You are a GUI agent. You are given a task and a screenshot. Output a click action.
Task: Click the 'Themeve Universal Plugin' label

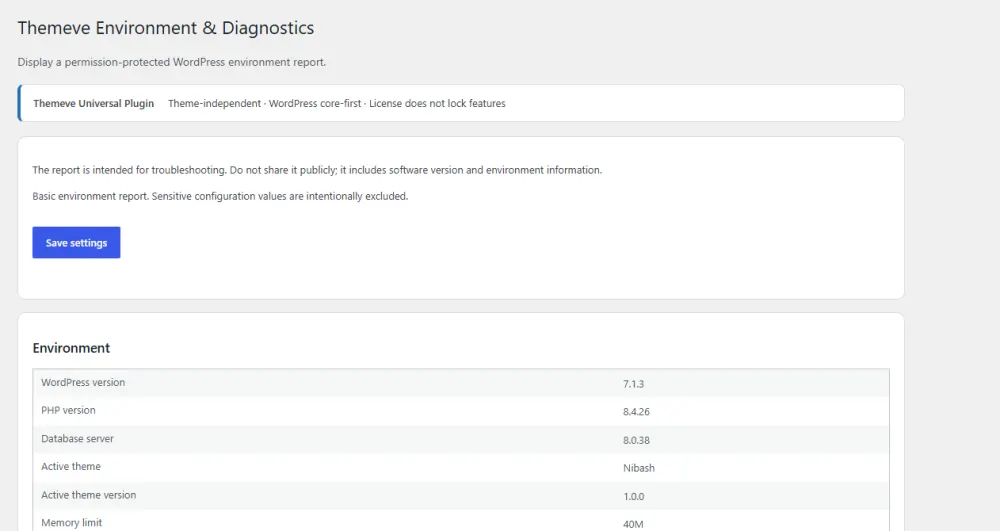[x=94, y=103]
